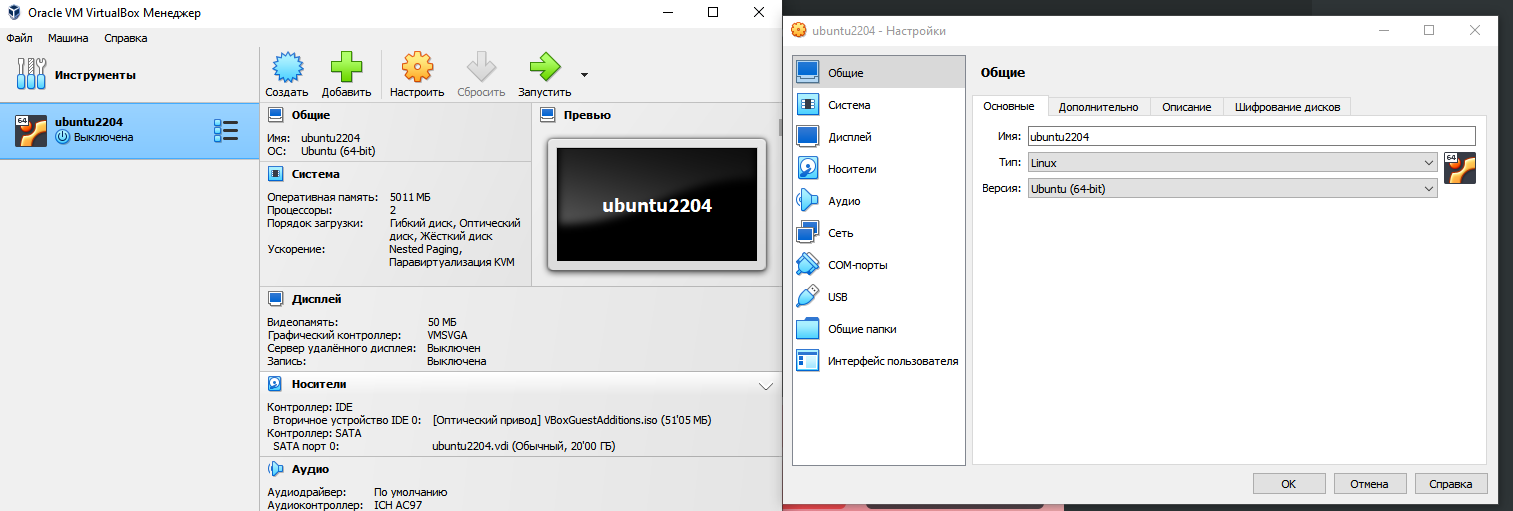The height and width of the screenshot is (511, 1513).
Task: Start the VM with Запустить arrow icon
Action: click(x=545, y=67)
